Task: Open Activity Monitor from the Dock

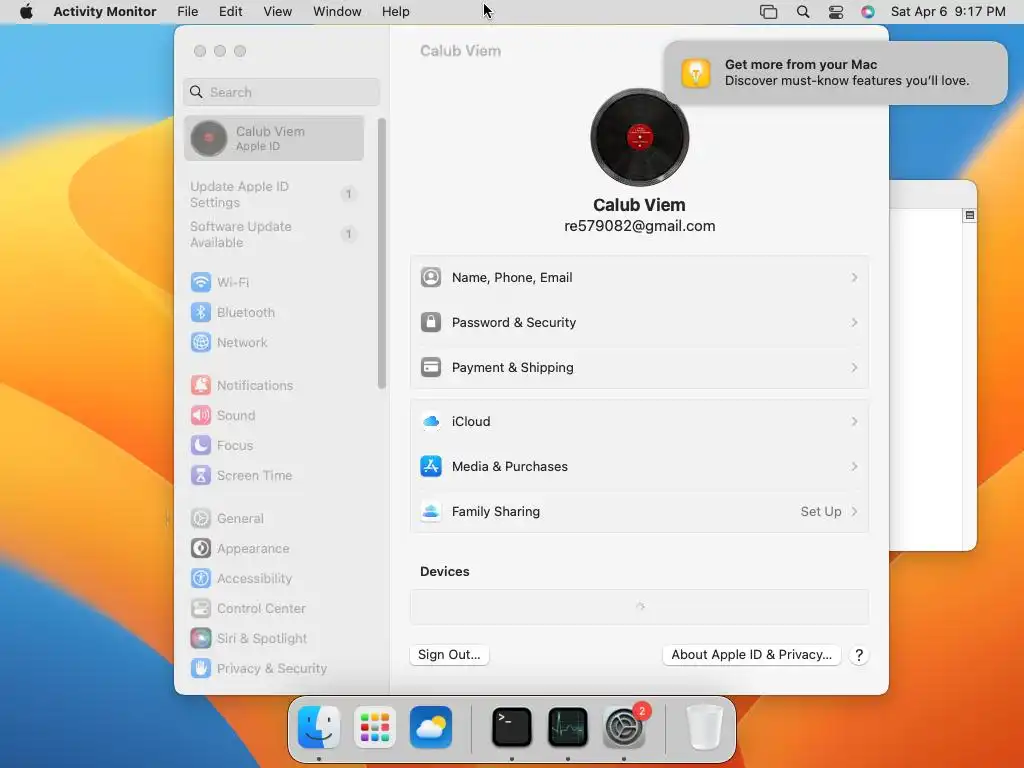Action: coord(568,727)
